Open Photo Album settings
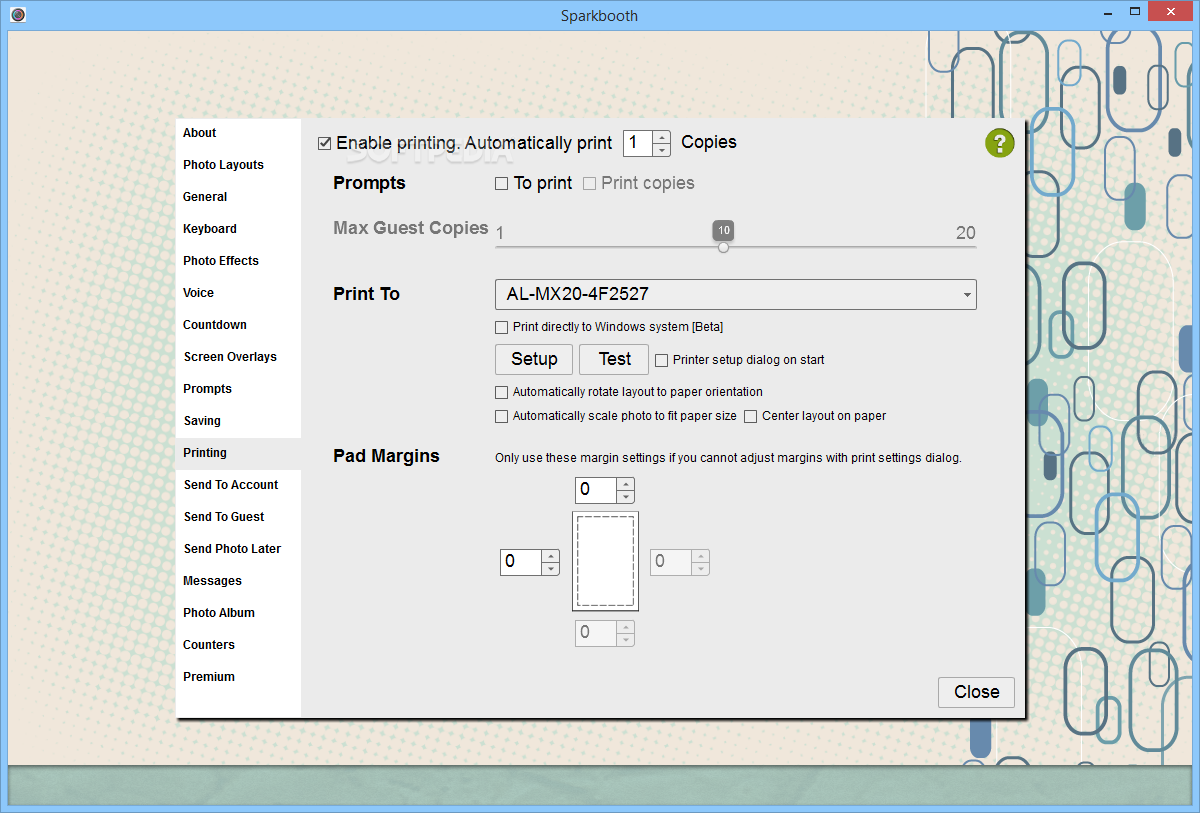 click(x=238, y=613)
